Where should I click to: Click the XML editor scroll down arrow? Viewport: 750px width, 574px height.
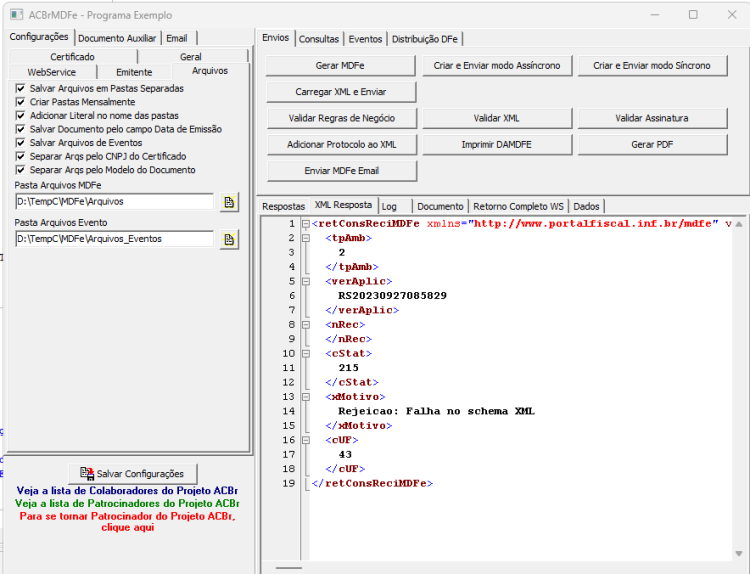coord(739,553)
